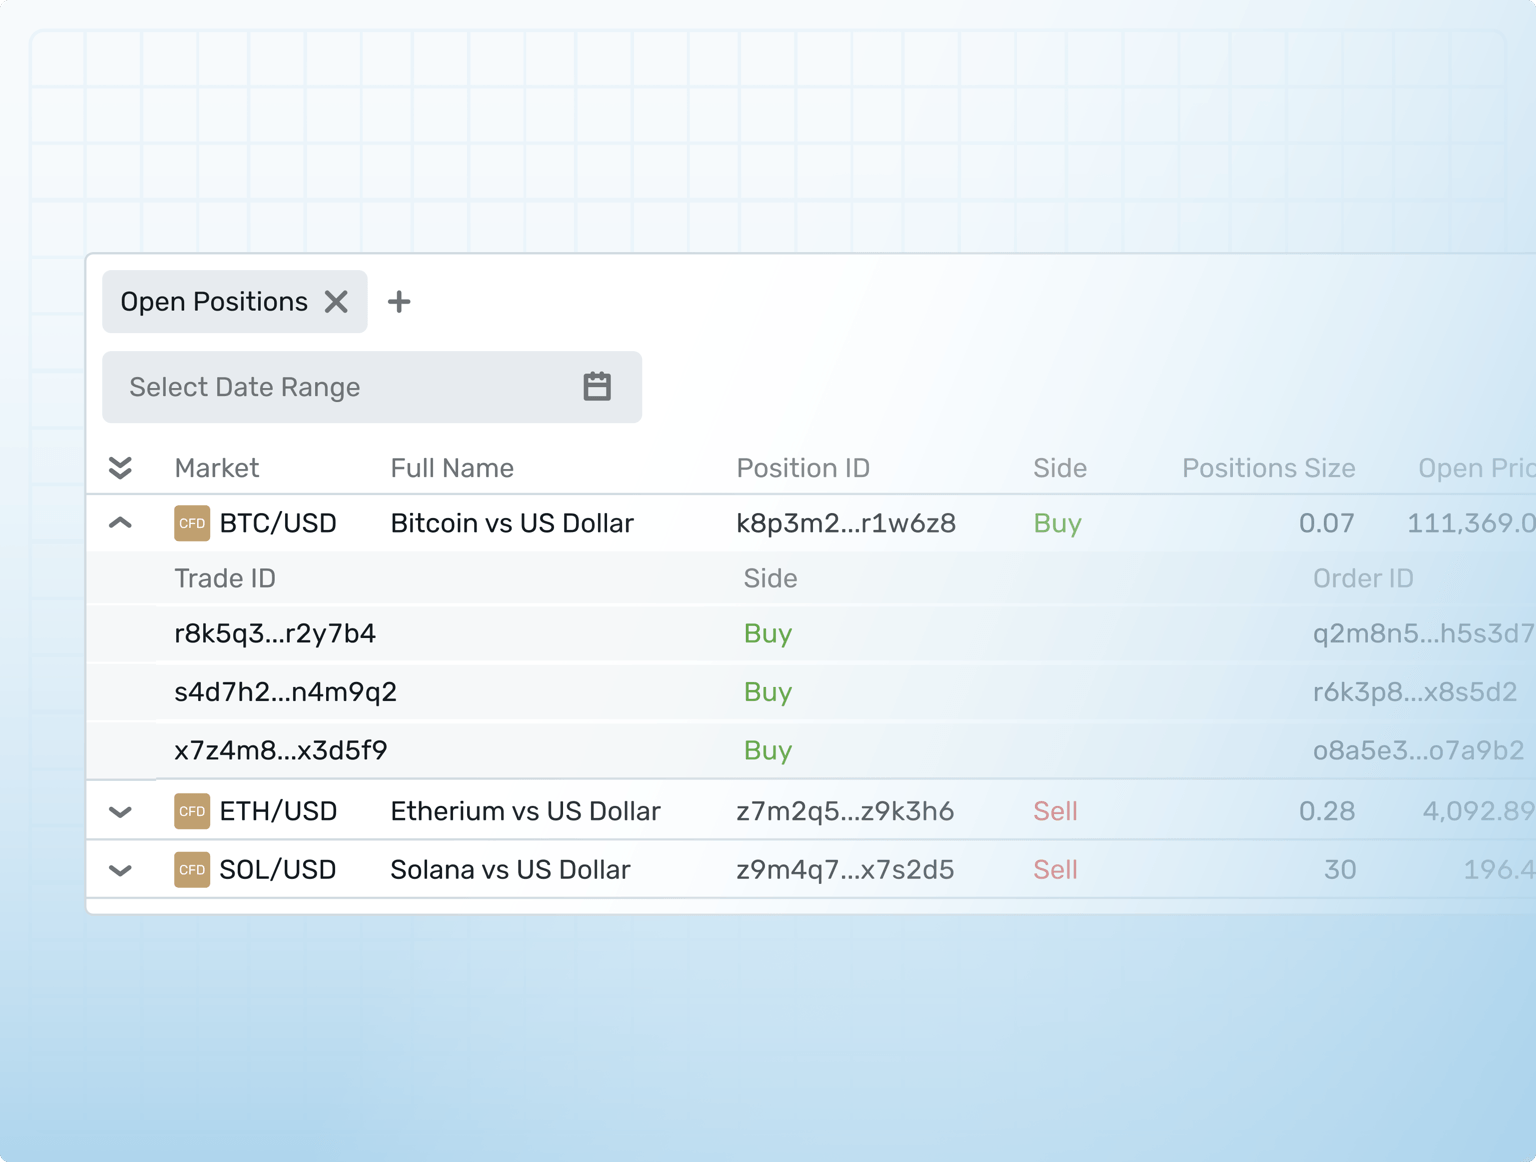
Task: Click the BTC/USD market label
Action: coord(278,523)
